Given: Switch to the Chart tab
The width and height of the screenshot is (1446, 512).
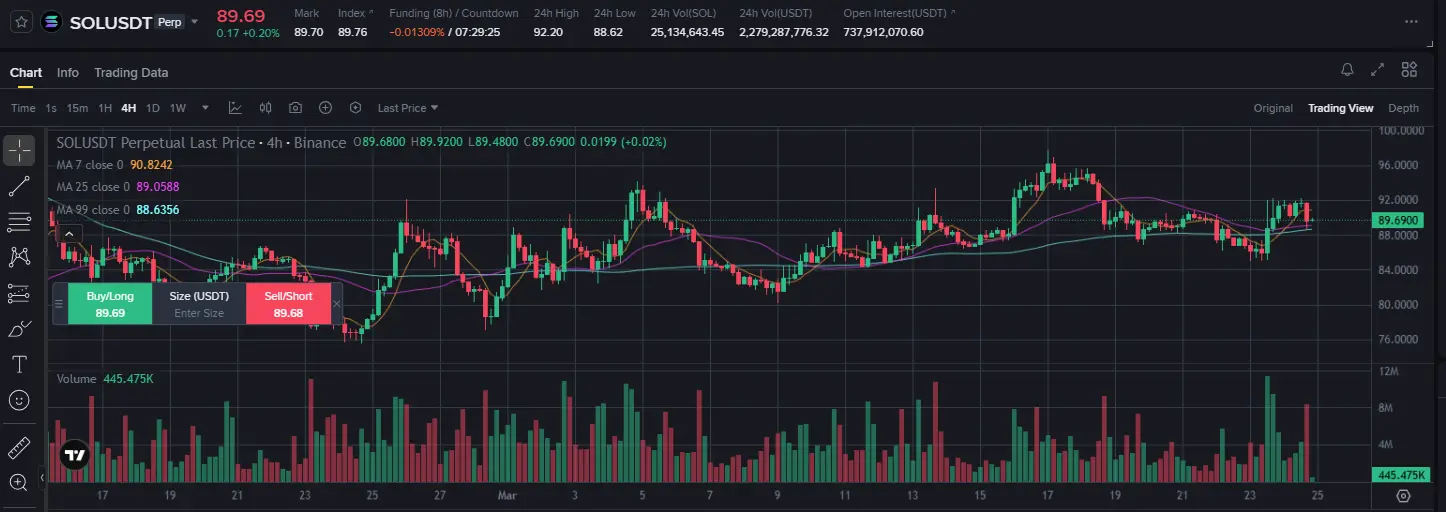Looking at the screenshot, I should 26,73.
